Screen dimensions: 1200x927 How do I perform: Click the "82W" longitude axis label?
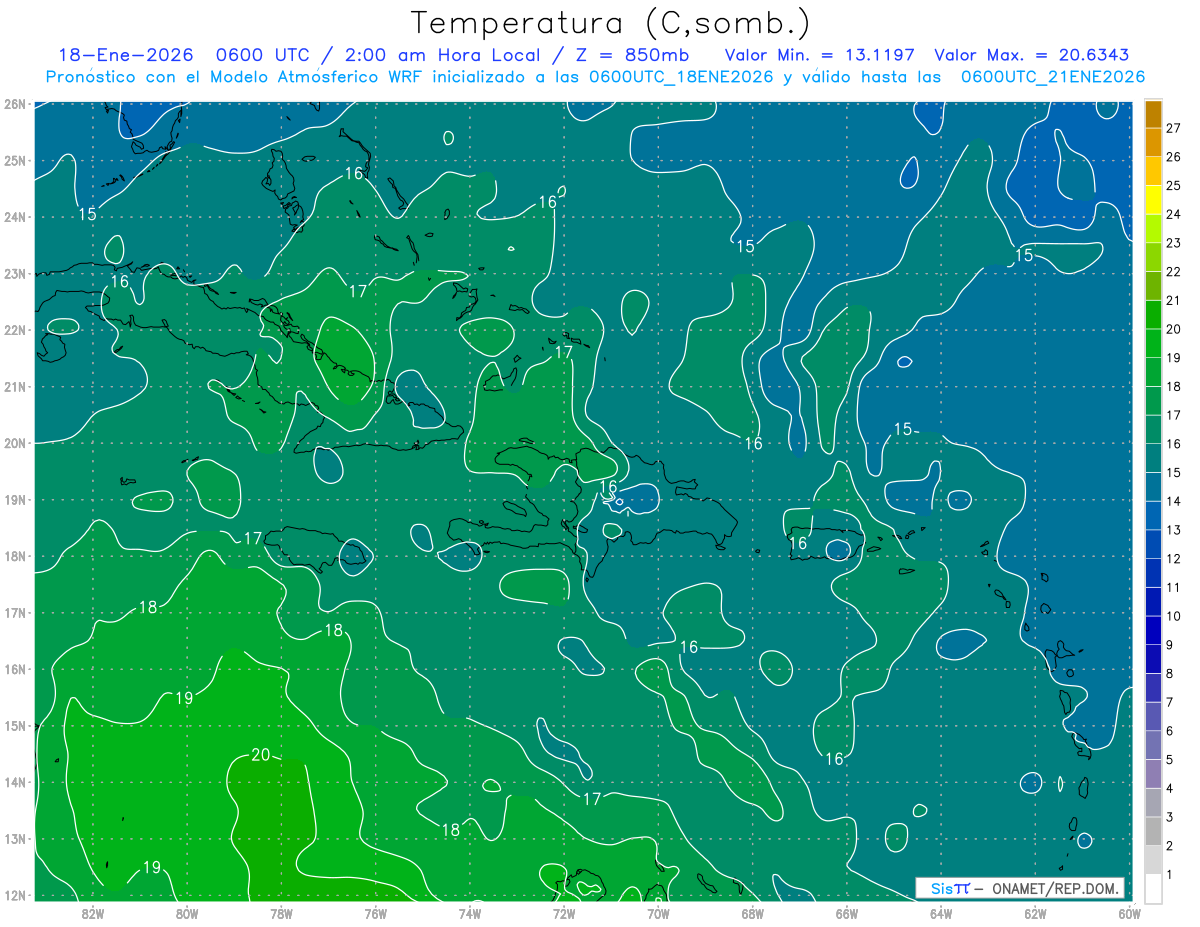(92, 914)
